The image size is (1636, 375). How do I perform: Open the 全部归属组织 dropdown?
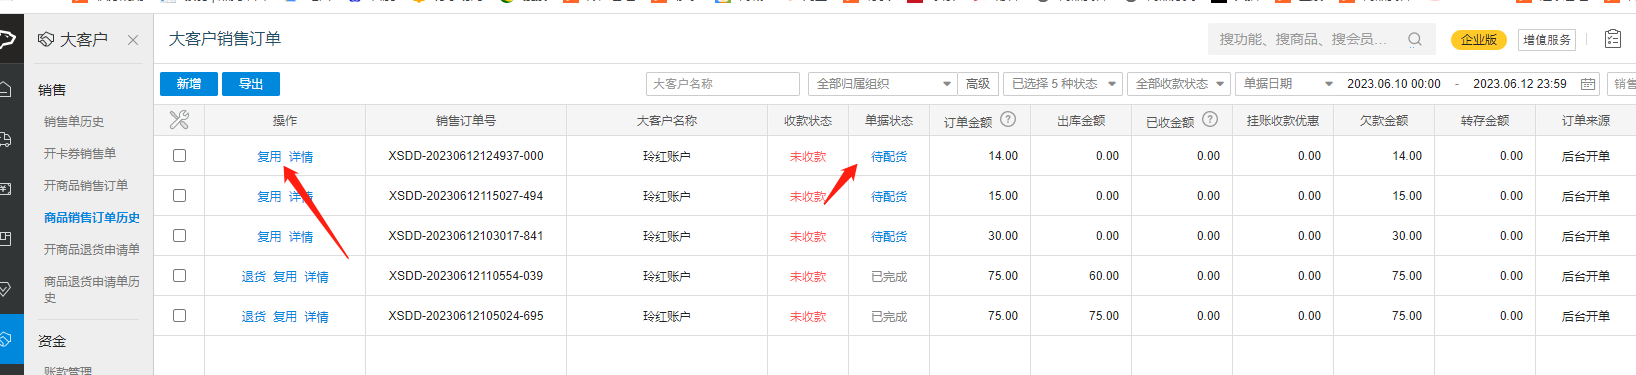pyautogui.click(x=883, y=84)
